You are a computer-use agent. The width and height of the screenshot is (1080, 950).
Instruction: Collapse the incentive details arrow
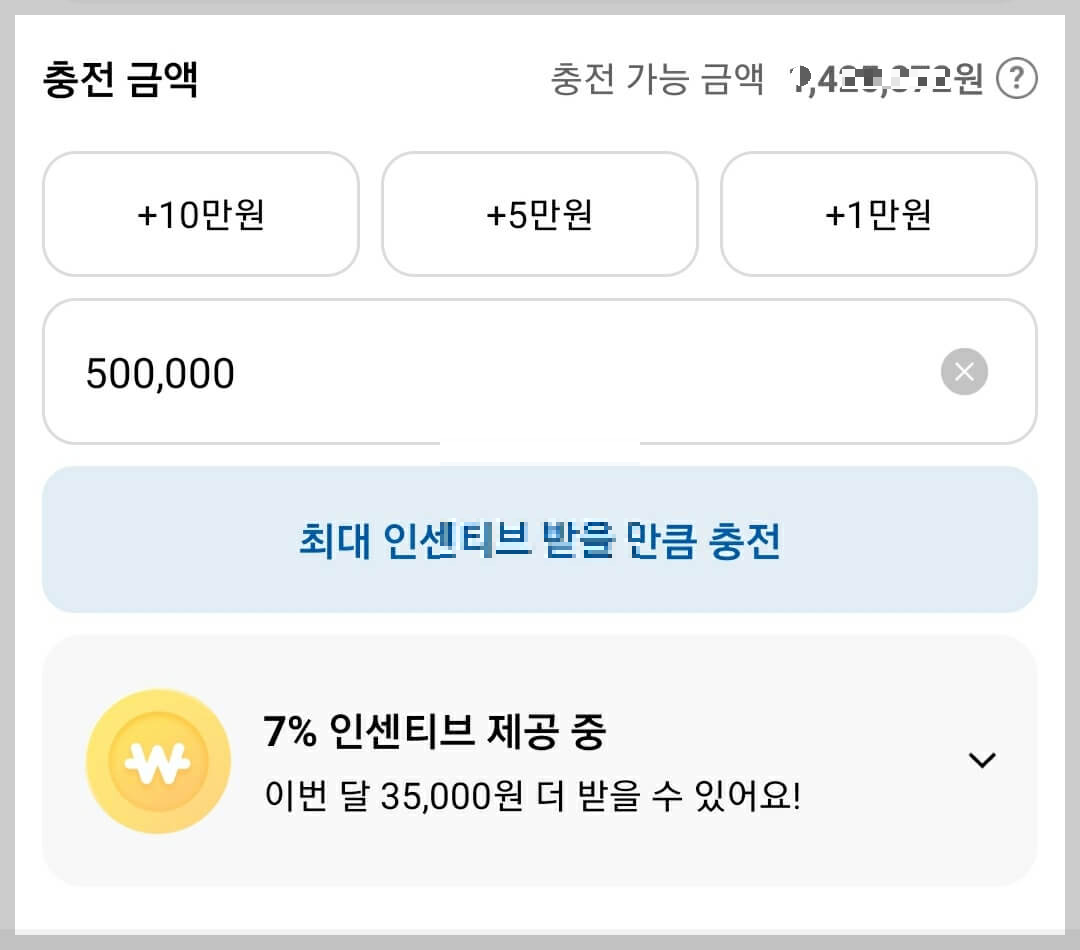tap(982, 761)
